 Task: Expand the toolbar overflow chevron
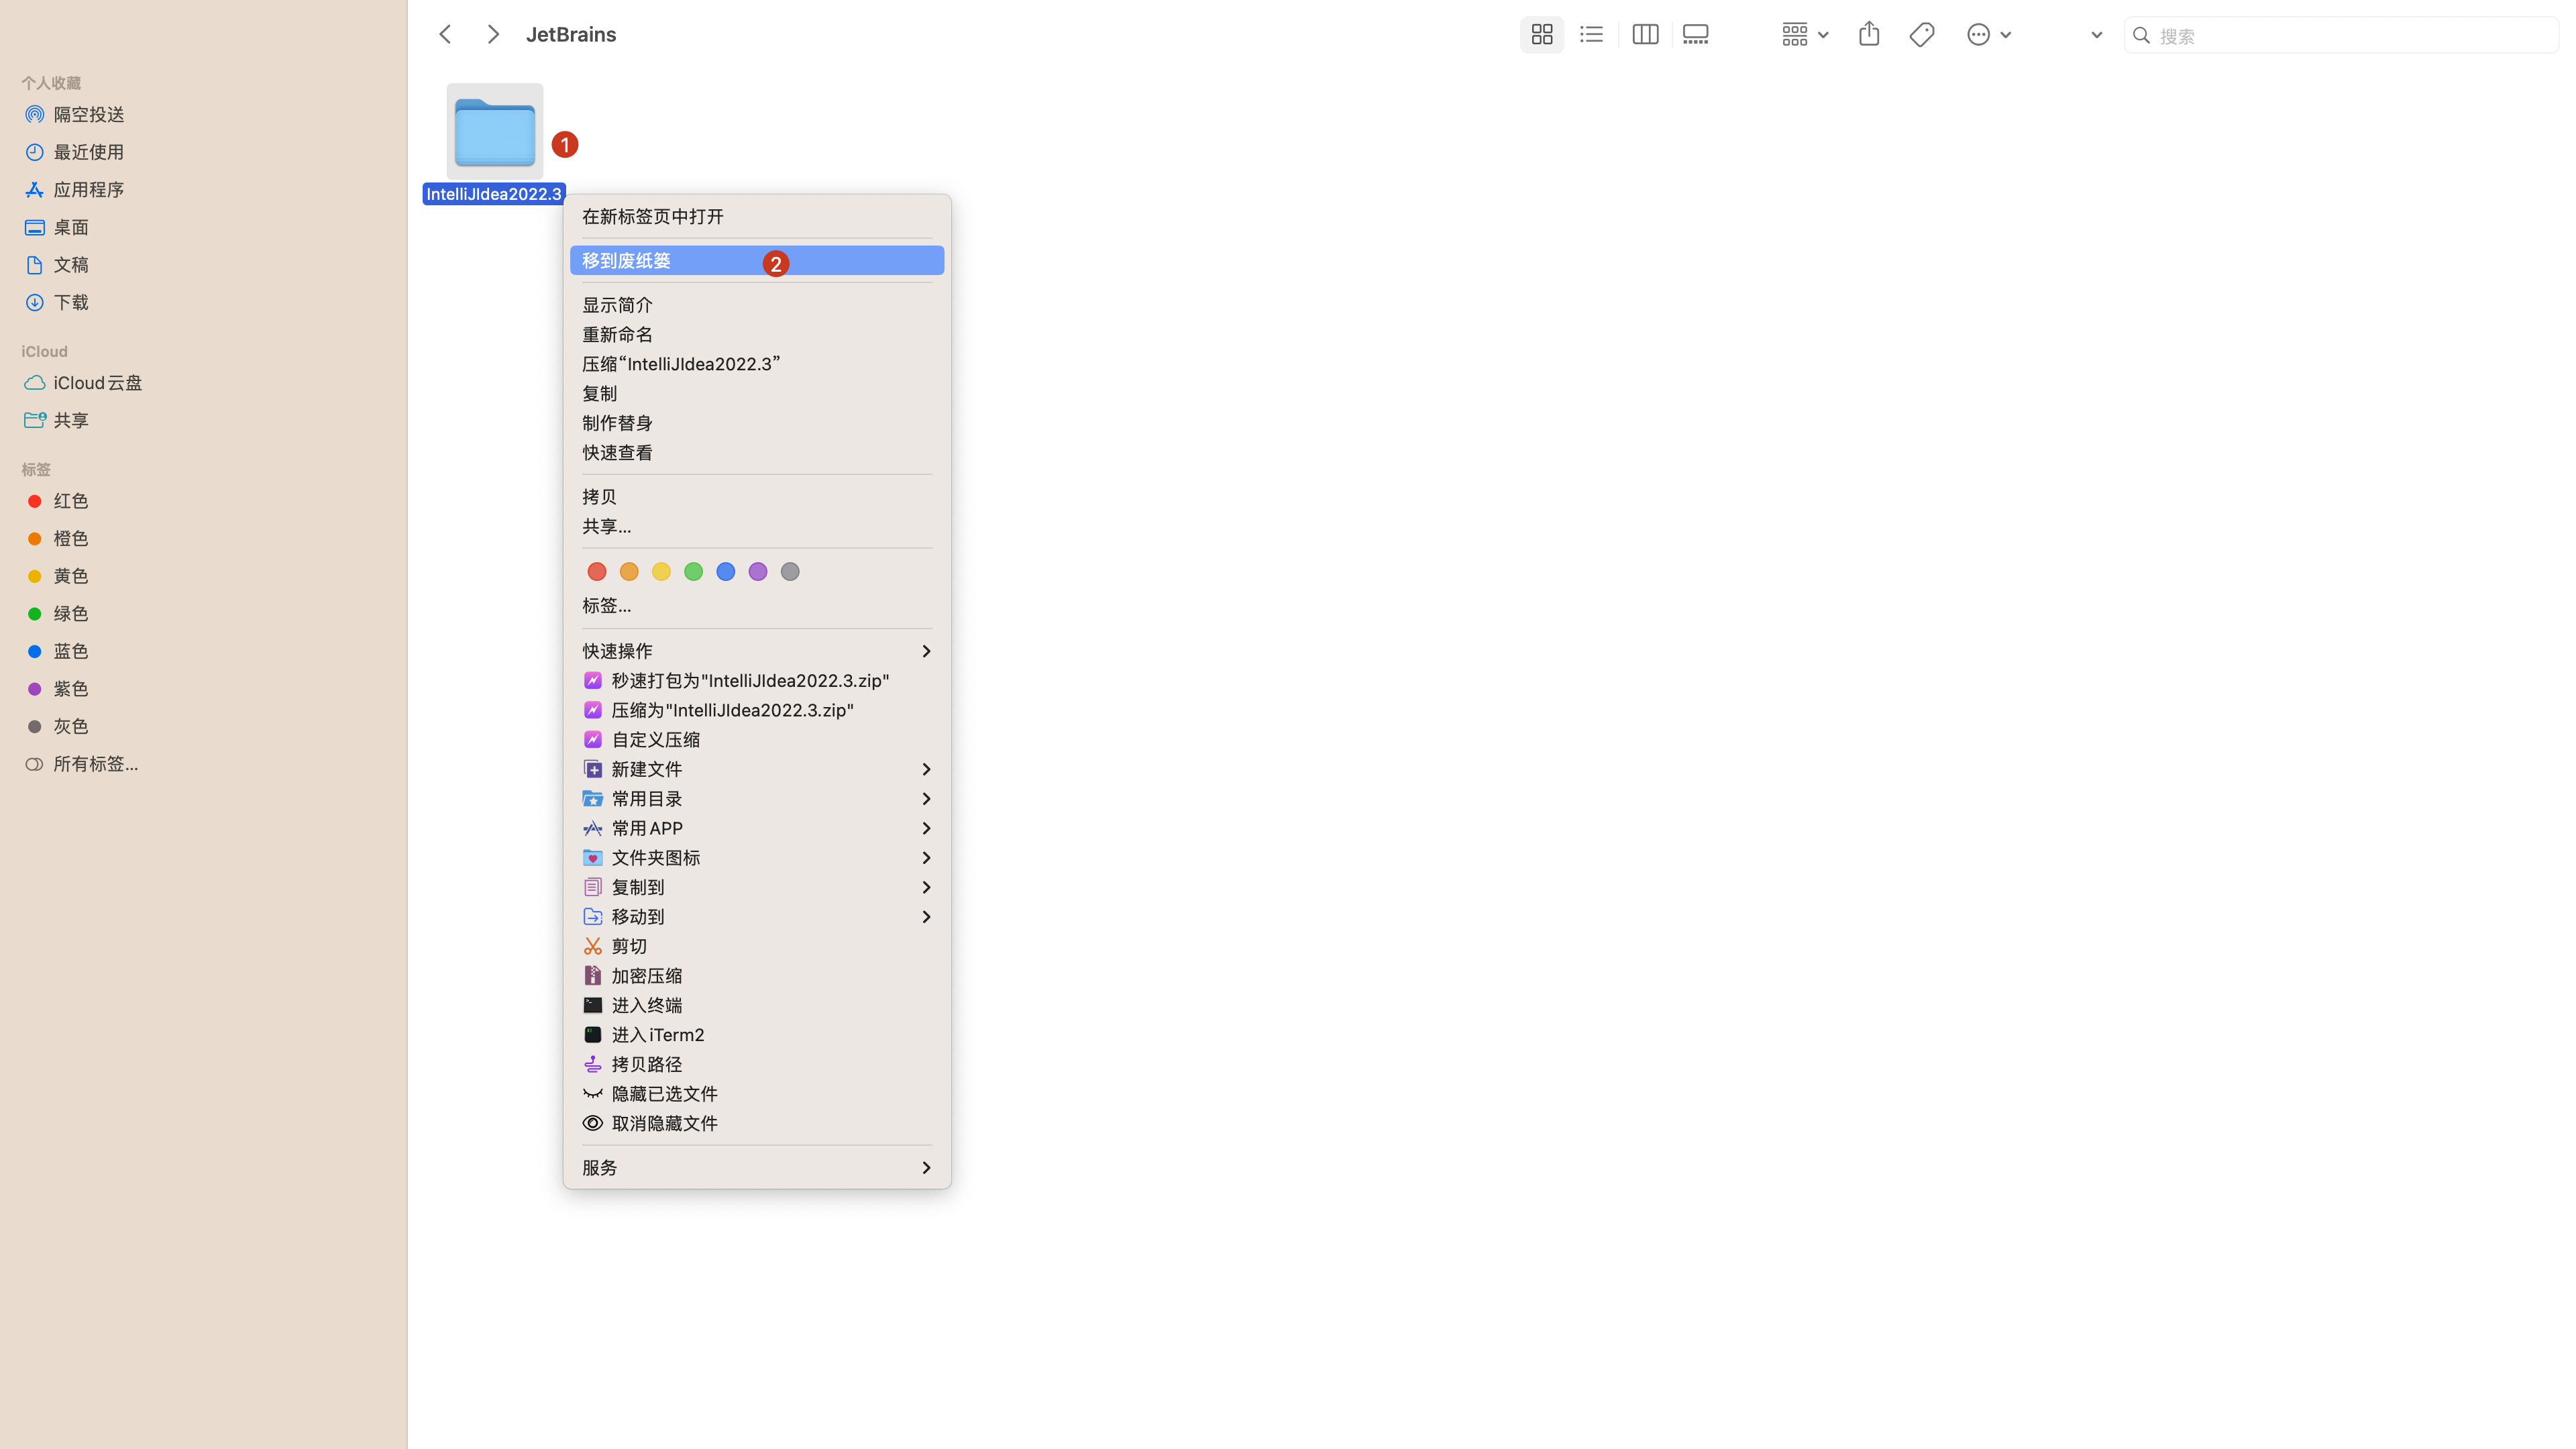2096,35
